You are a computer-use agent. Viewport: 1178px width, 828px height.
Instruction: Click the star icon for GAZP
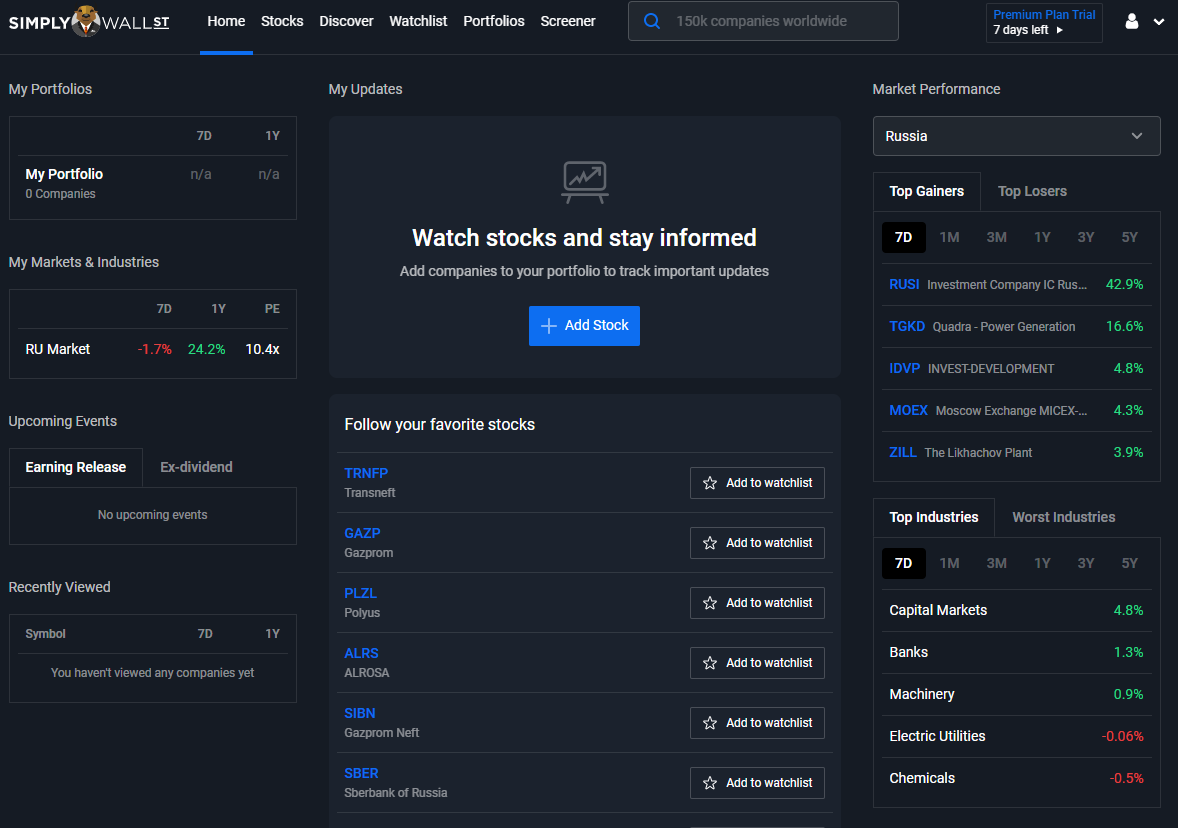(710, 543)
